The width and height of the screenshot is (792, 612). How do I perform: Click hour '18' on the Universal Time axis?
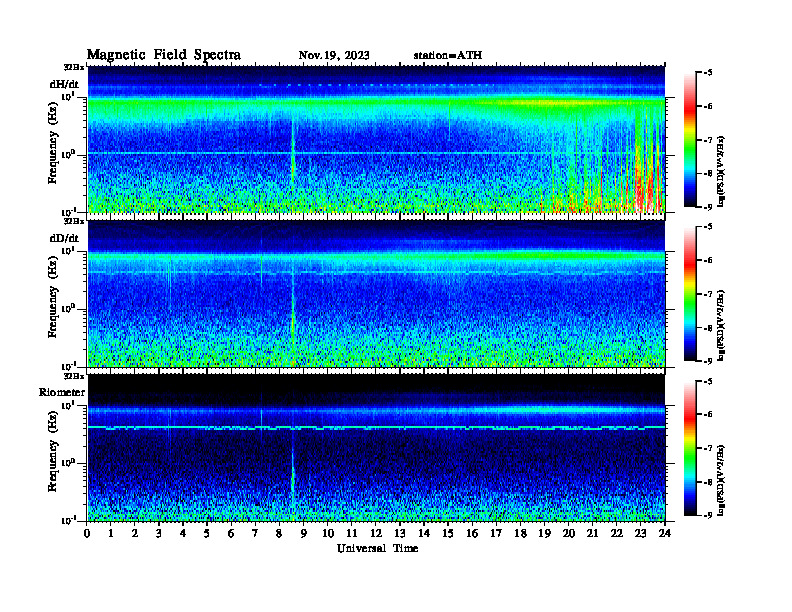(x=520, y=533)
